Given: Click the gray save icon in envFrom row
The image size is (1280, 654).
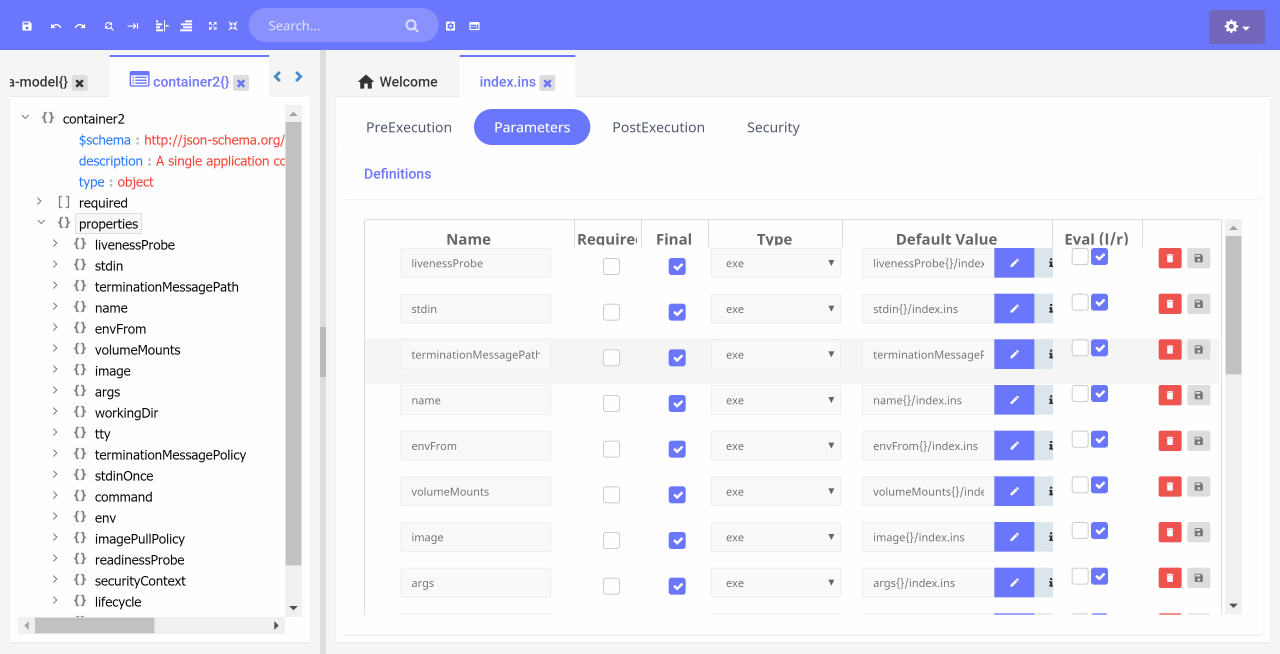Looking at the screenshot, I should pos(1198,441).
